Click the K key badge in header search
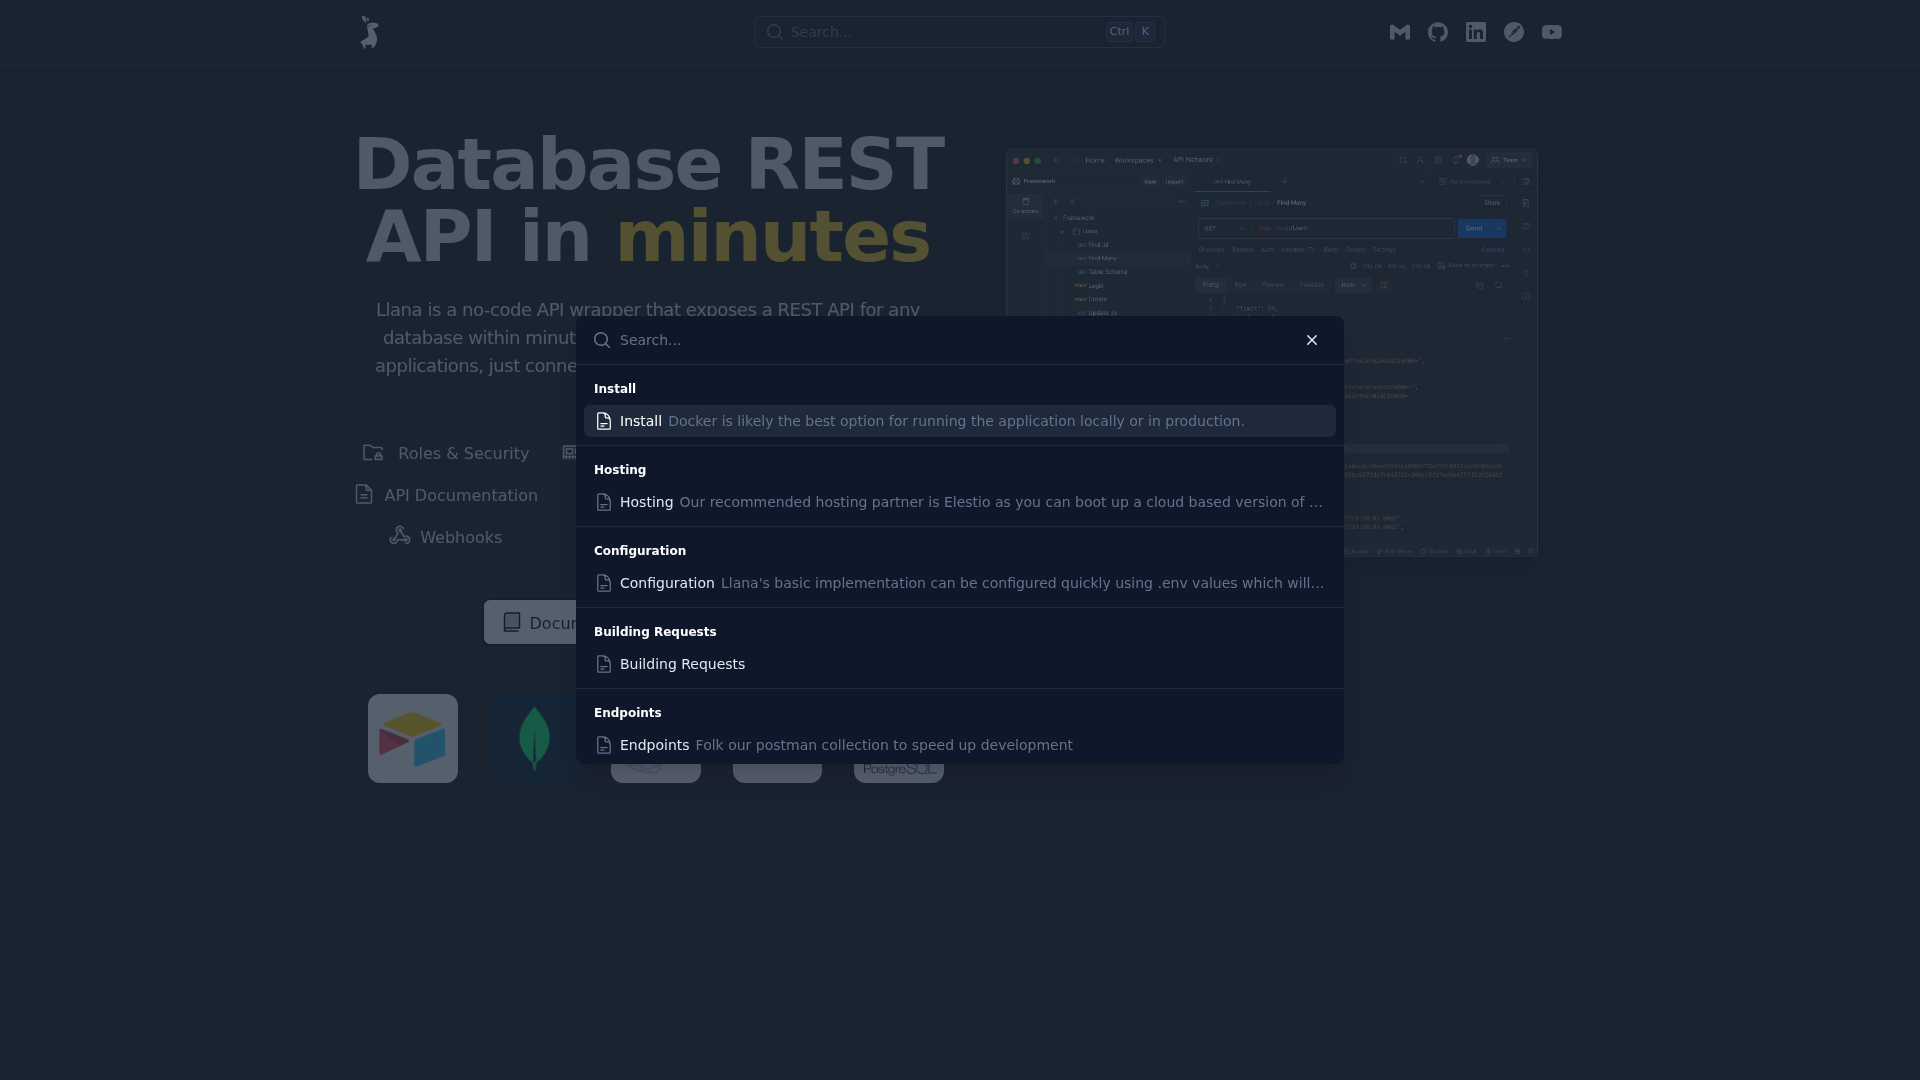Screen dimensions: 1920x1080 (1145, 32)
